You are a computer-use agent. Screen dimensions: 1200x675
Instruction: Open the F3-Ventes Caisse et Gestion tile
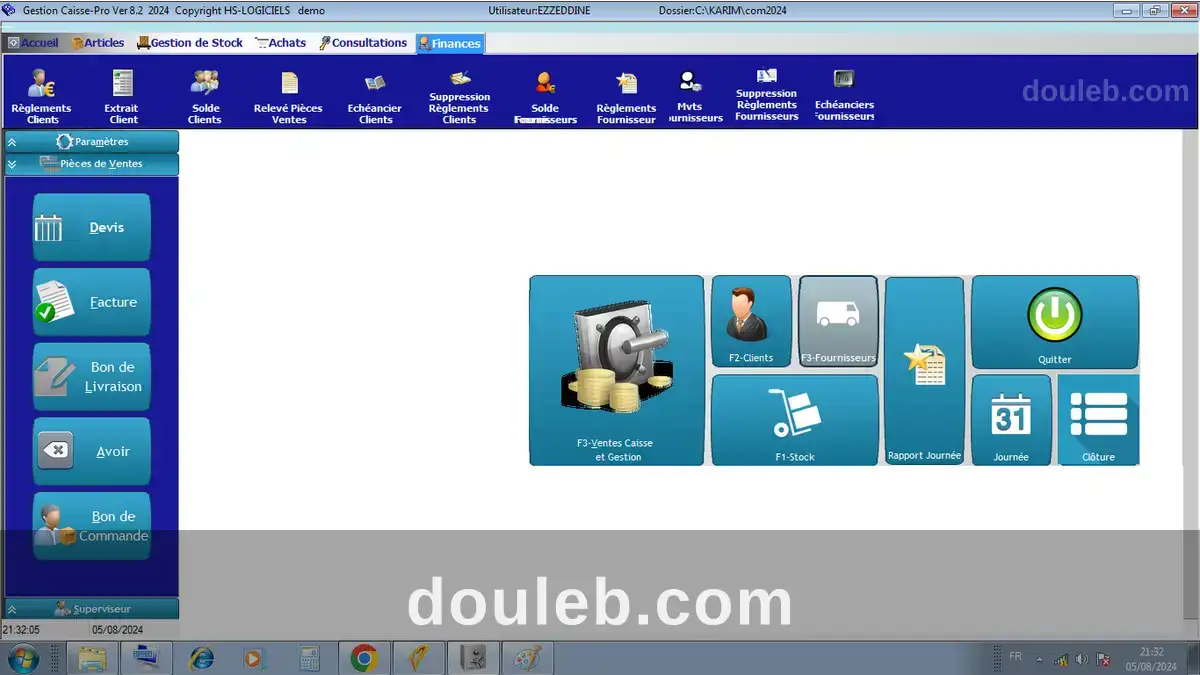(616, 370)
